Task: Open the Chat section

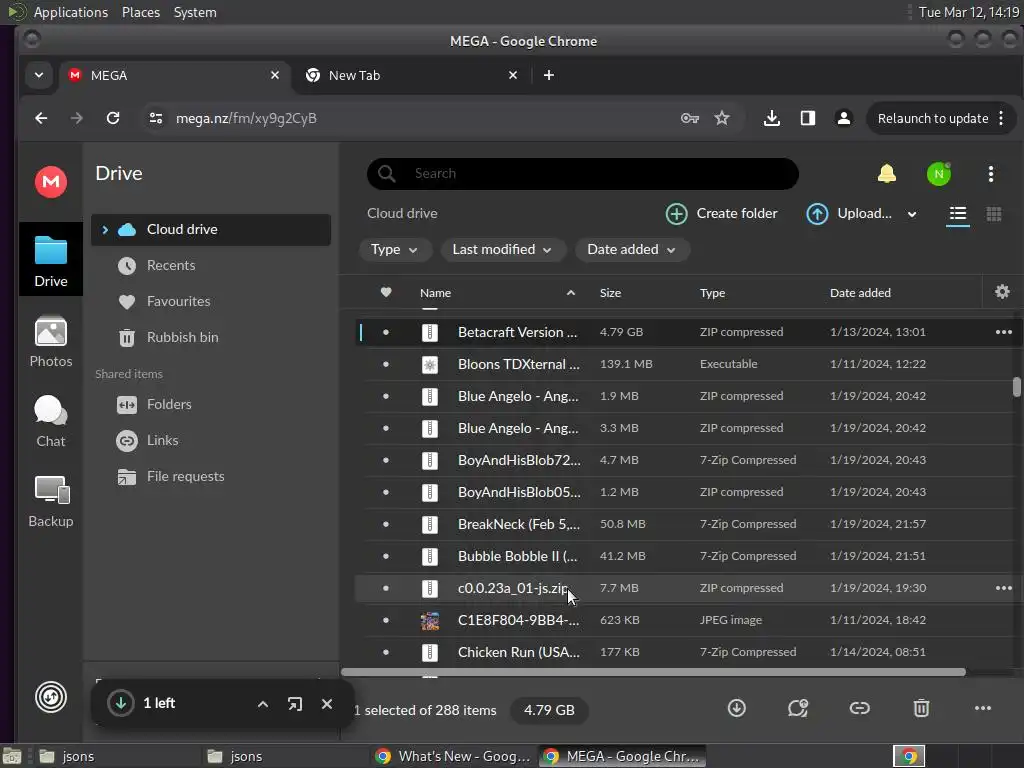Action: [x=51, y=422]
